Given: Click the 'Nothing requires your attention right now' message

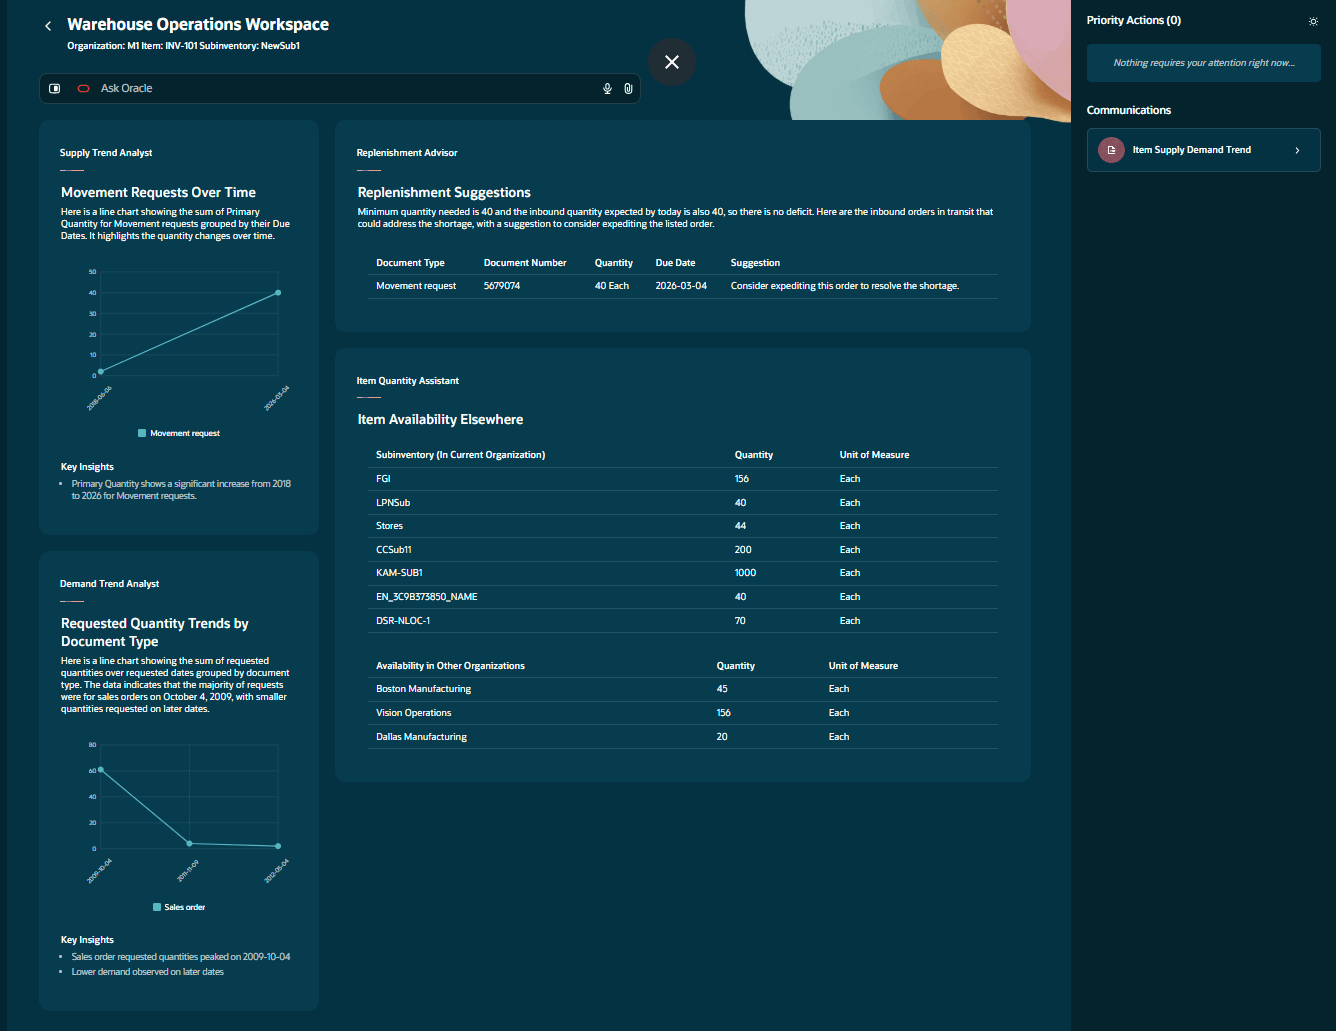Looking at the screenshot, I should click(x=1204, y=63).
